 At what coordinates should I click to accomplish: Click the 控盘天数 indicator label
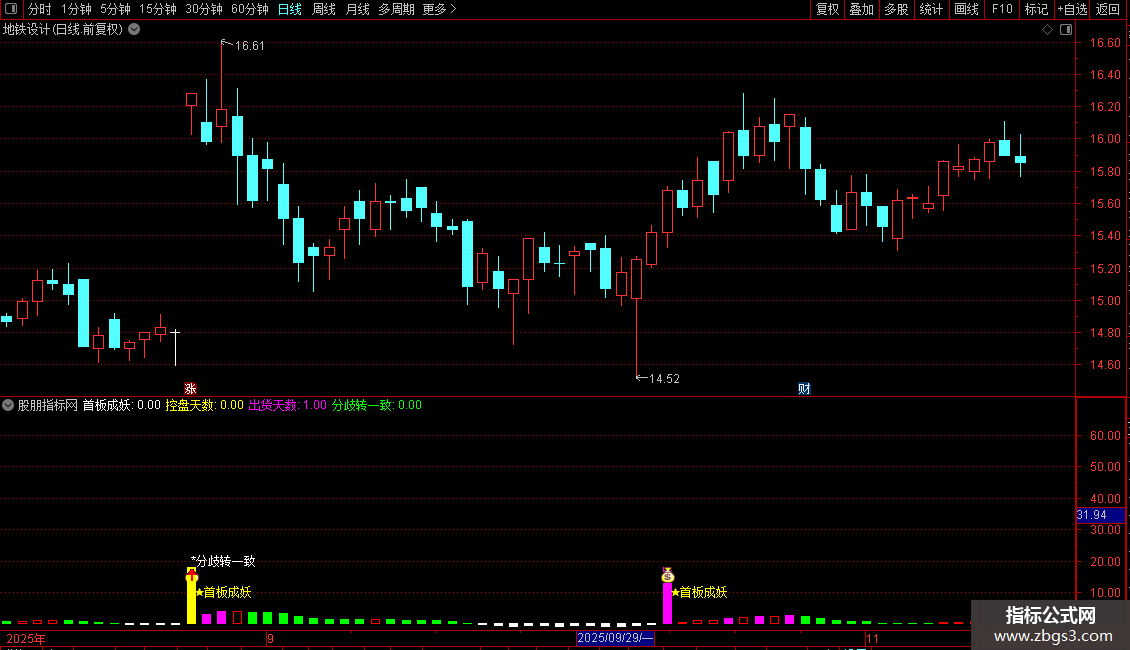205,405
